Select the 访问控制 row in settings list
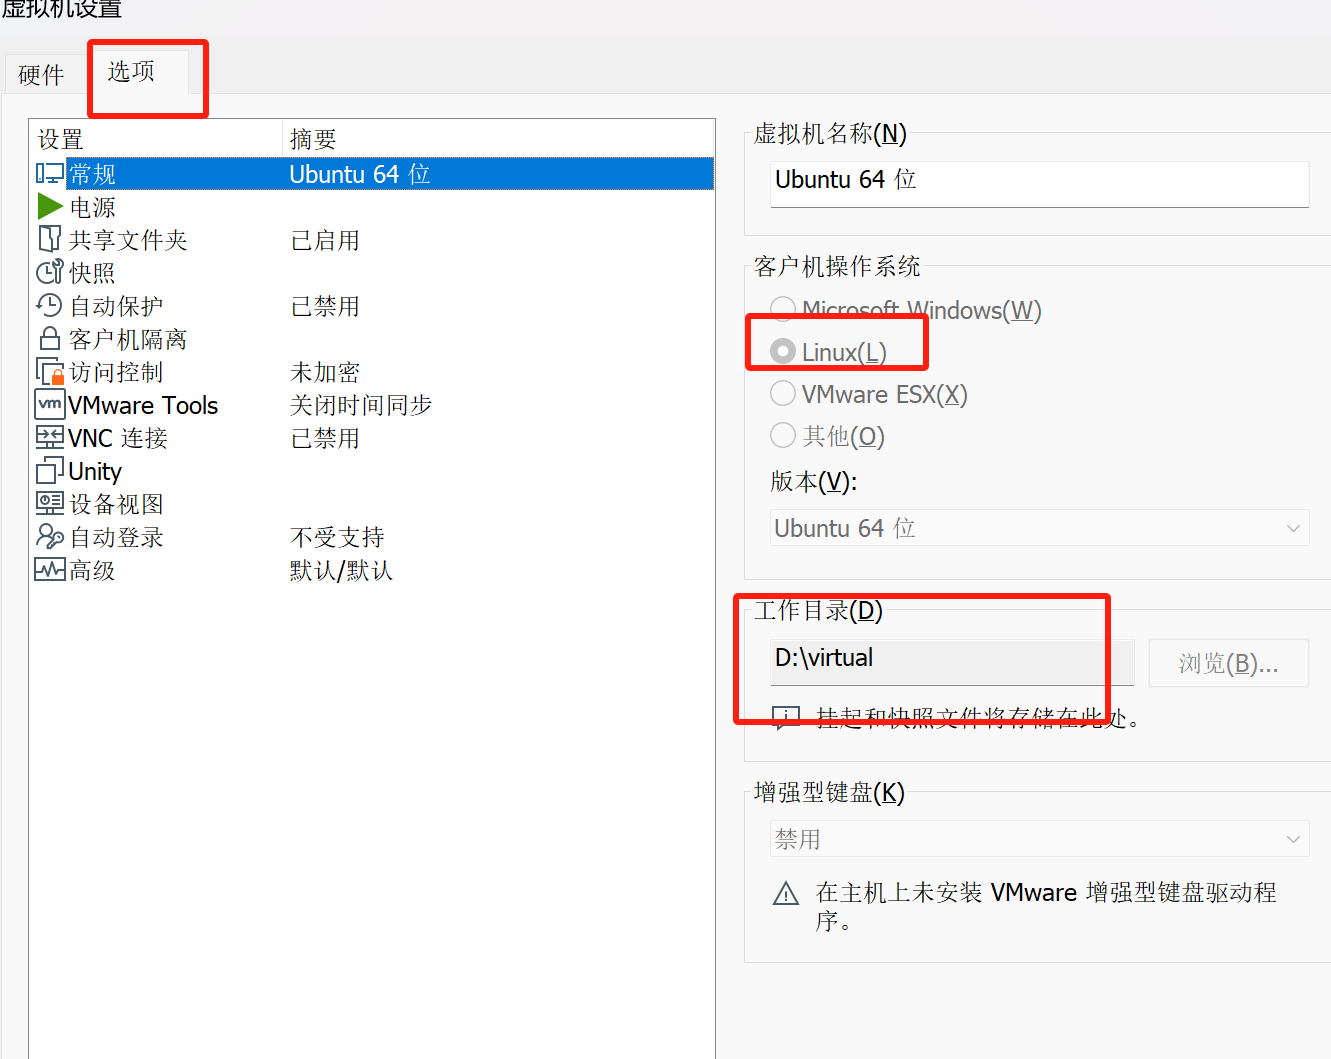 tap(116, 372)
